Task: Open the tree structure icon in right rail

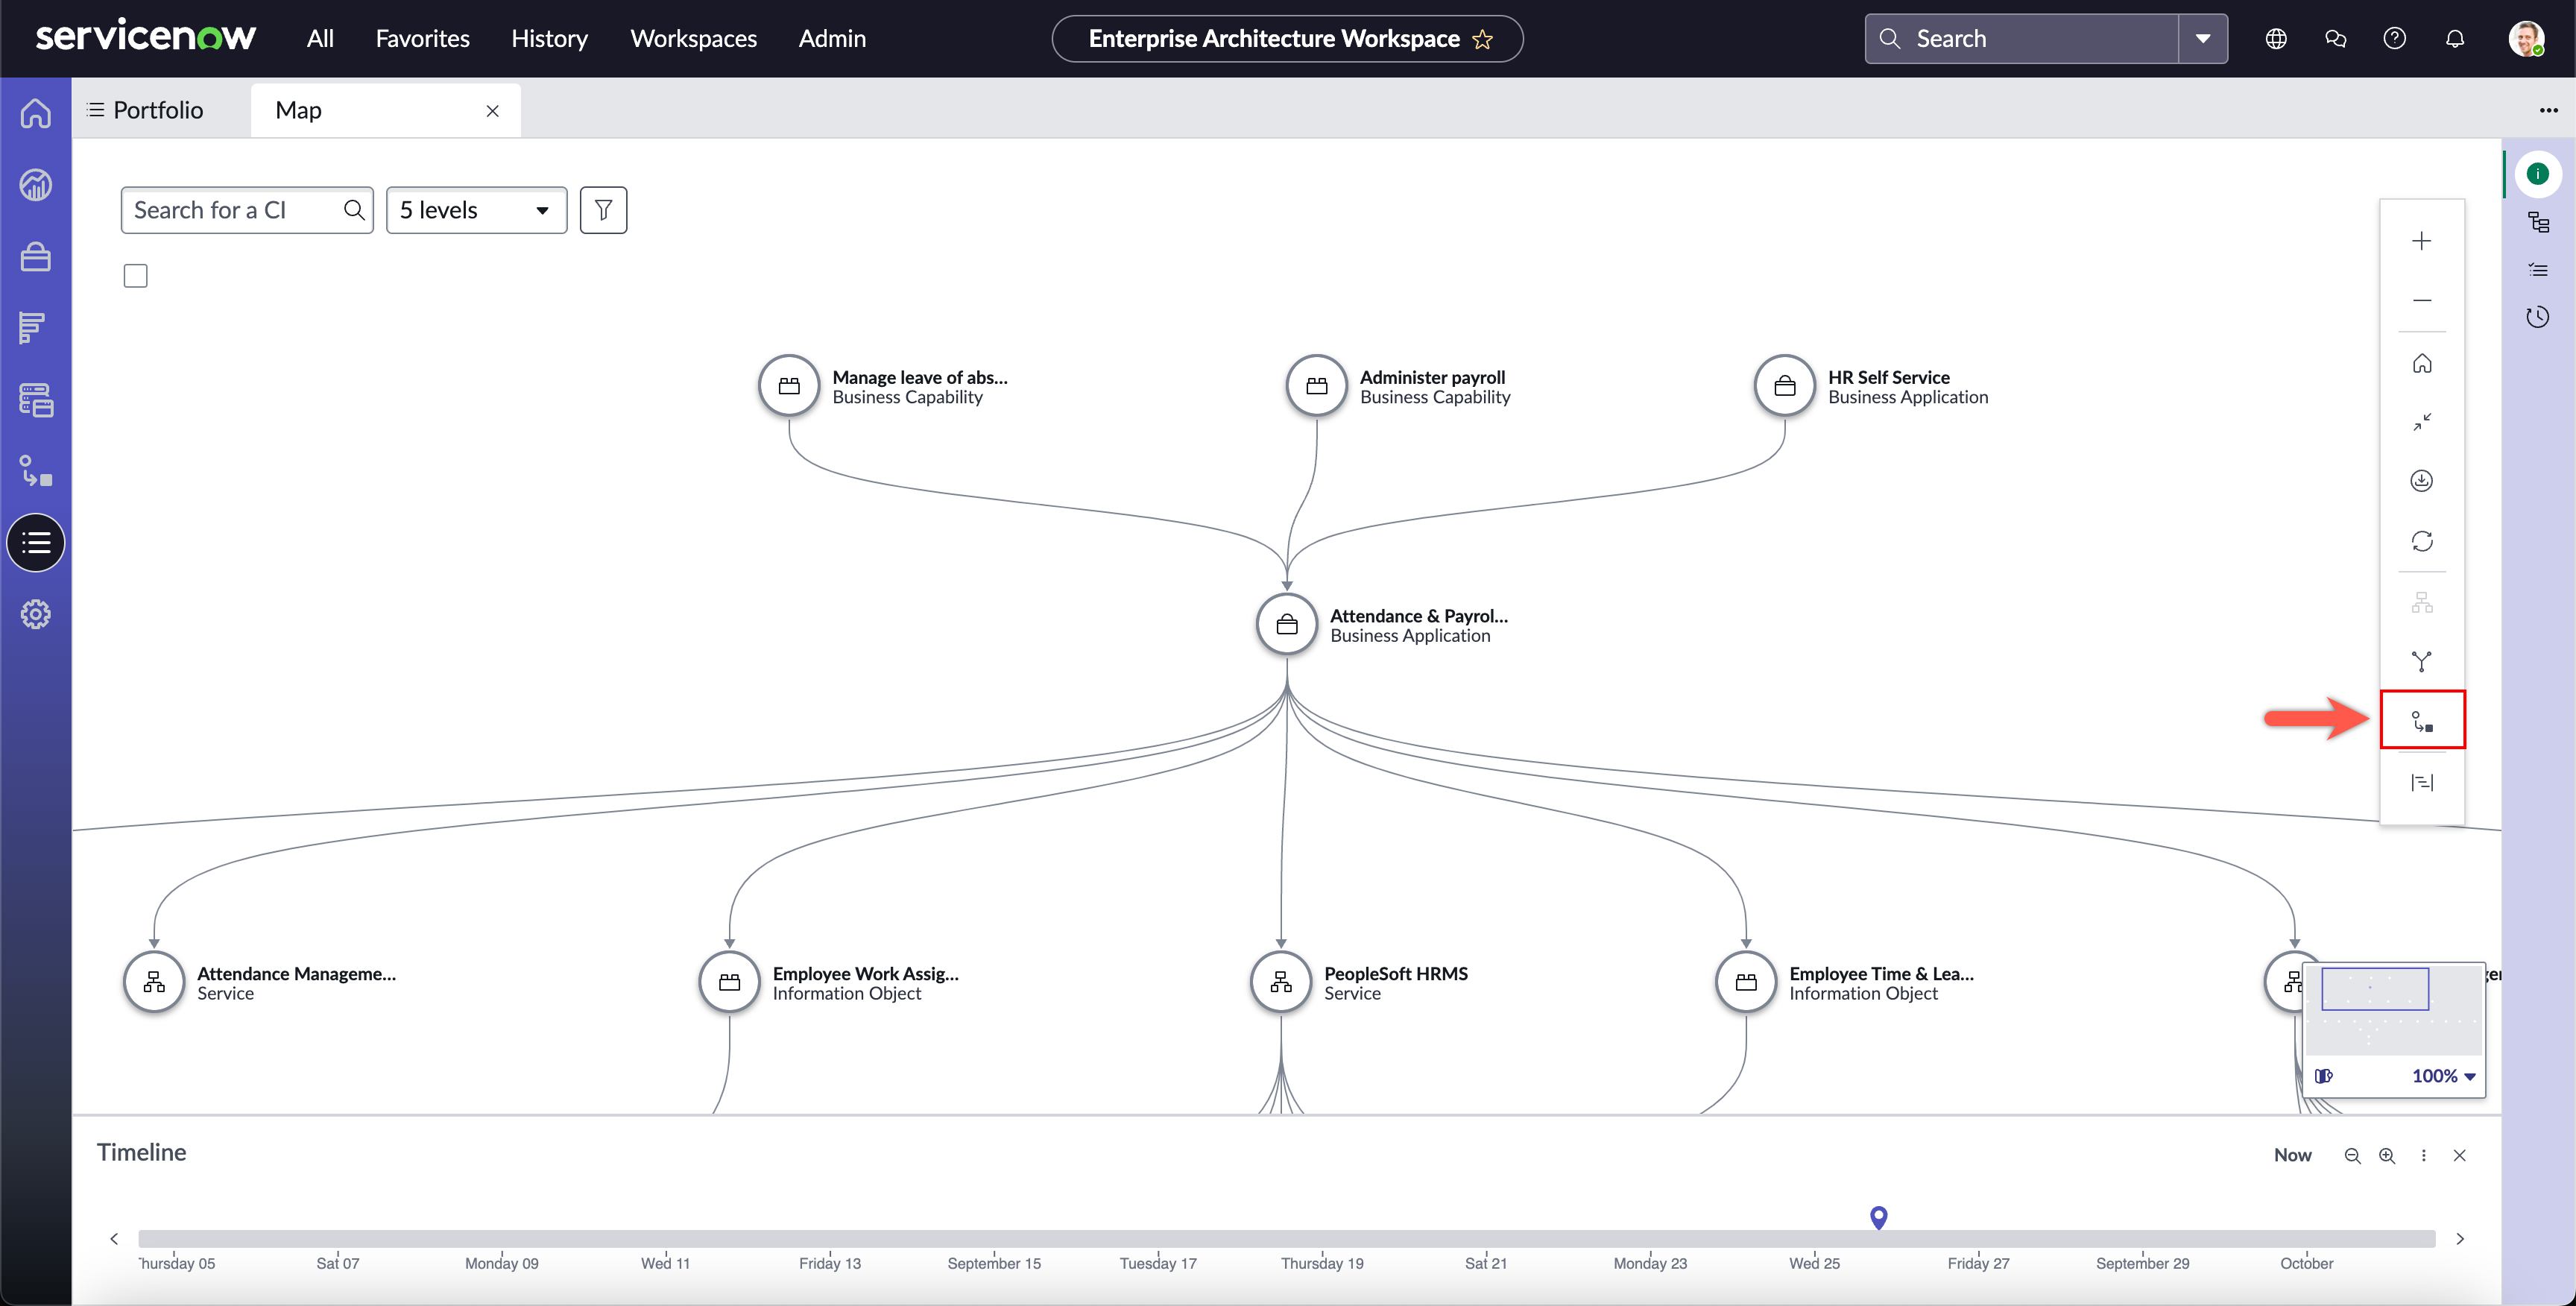Action: (2538, 222)
